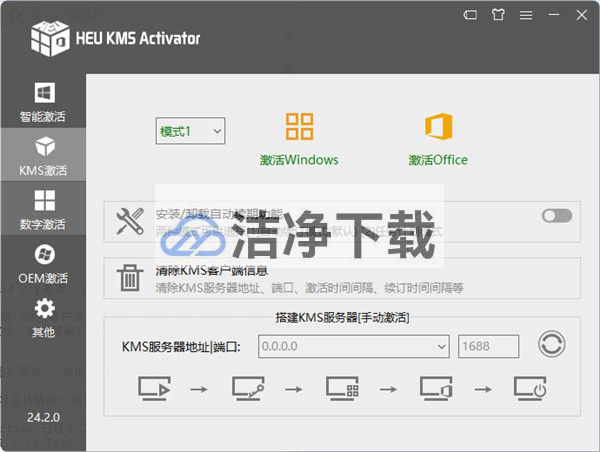Click the 清除KMS服务器地址 description line

click(310, 287)
